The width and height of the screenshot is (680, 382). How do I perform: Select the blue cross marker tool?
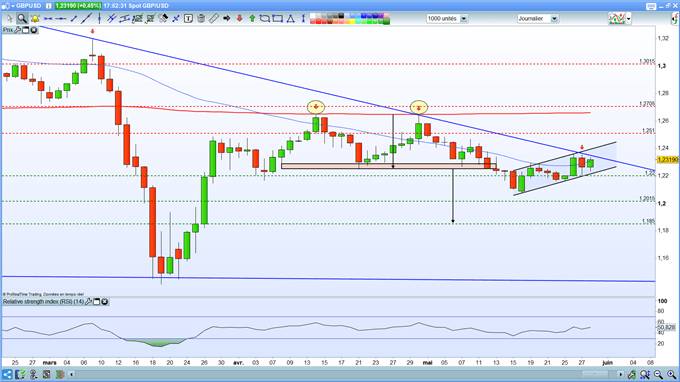[x=176, y=19]
